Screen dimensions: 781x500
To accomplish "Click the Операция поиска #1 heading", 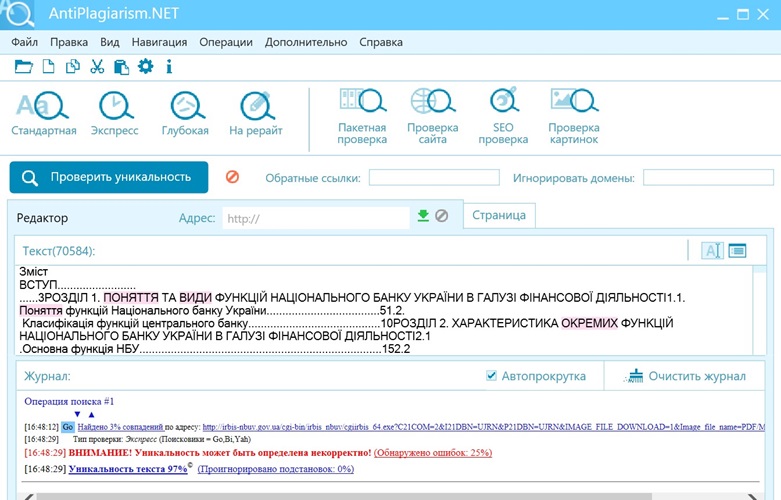I will point(69,401).
